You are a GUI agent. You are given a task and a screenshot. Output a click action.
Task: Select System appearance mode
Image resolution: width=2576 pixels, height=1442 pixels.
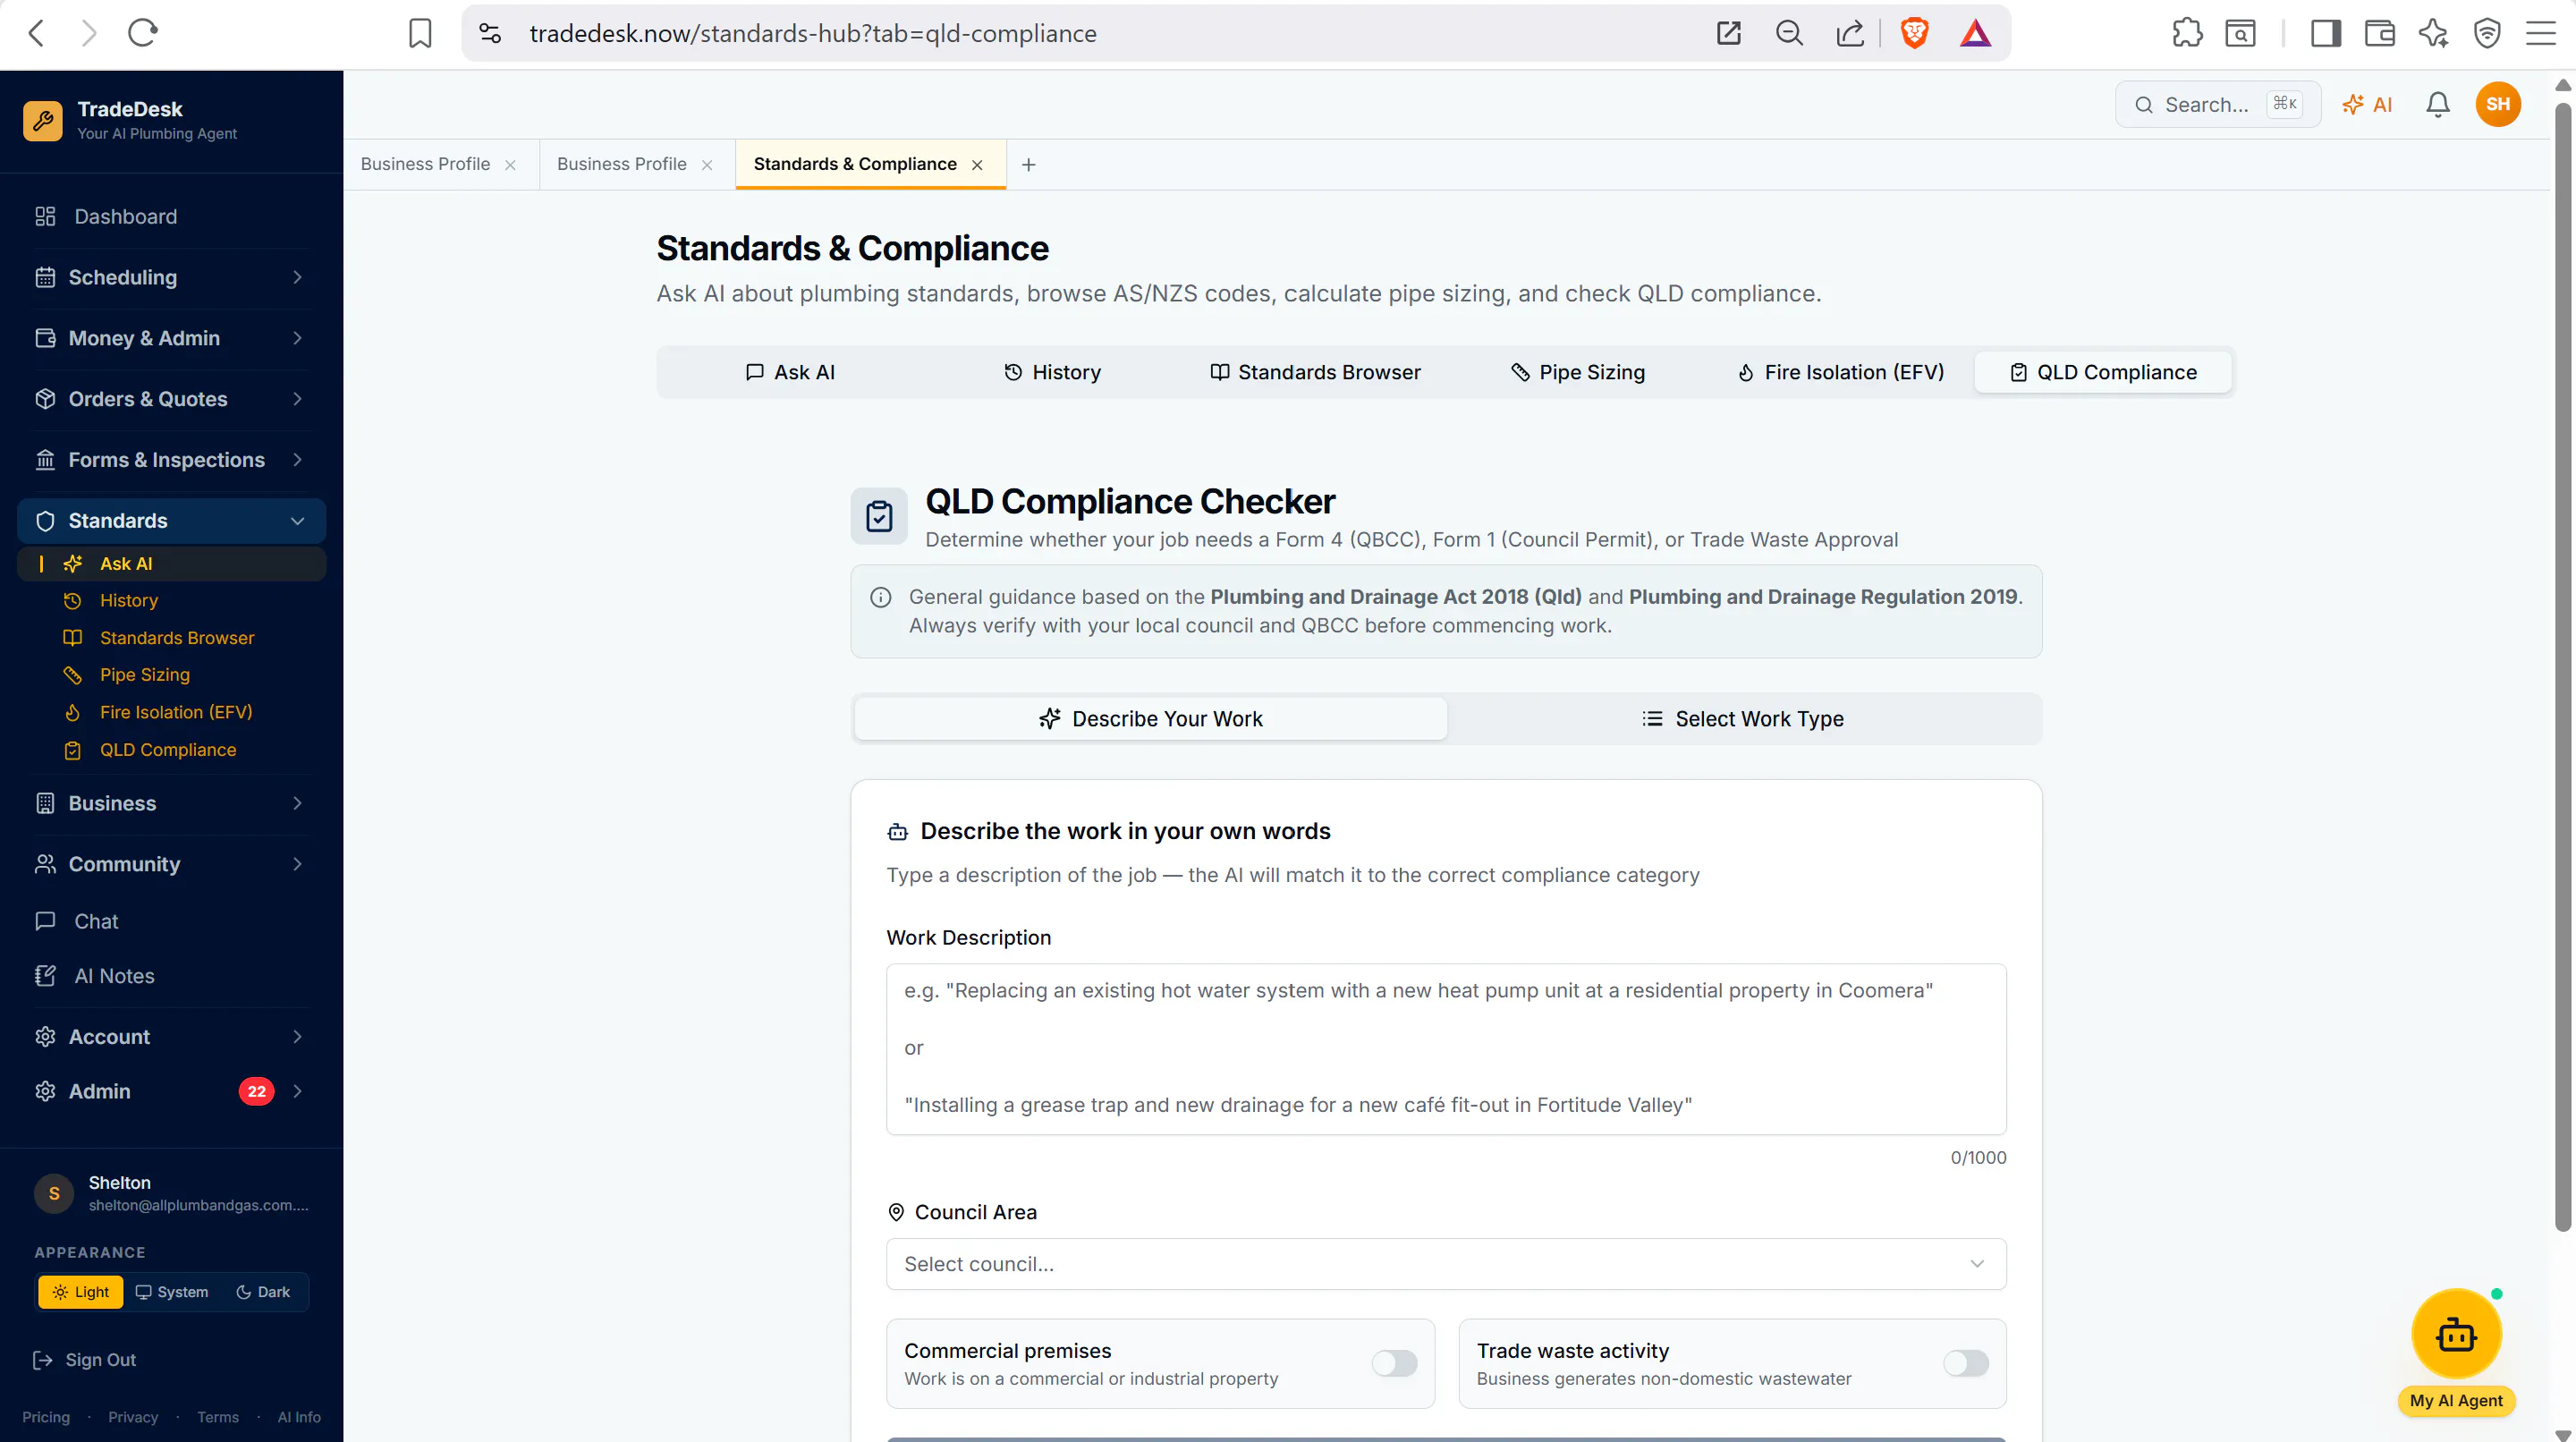[172, 1292]
